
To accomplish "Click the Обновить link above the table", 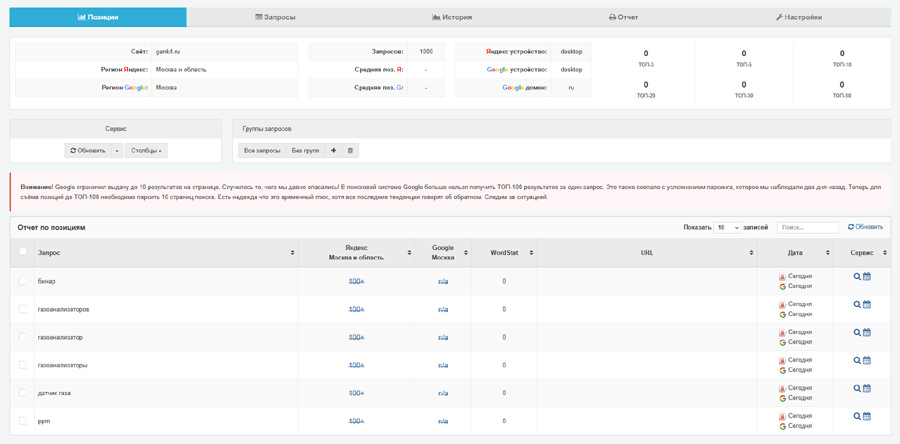I will point(865,227).
